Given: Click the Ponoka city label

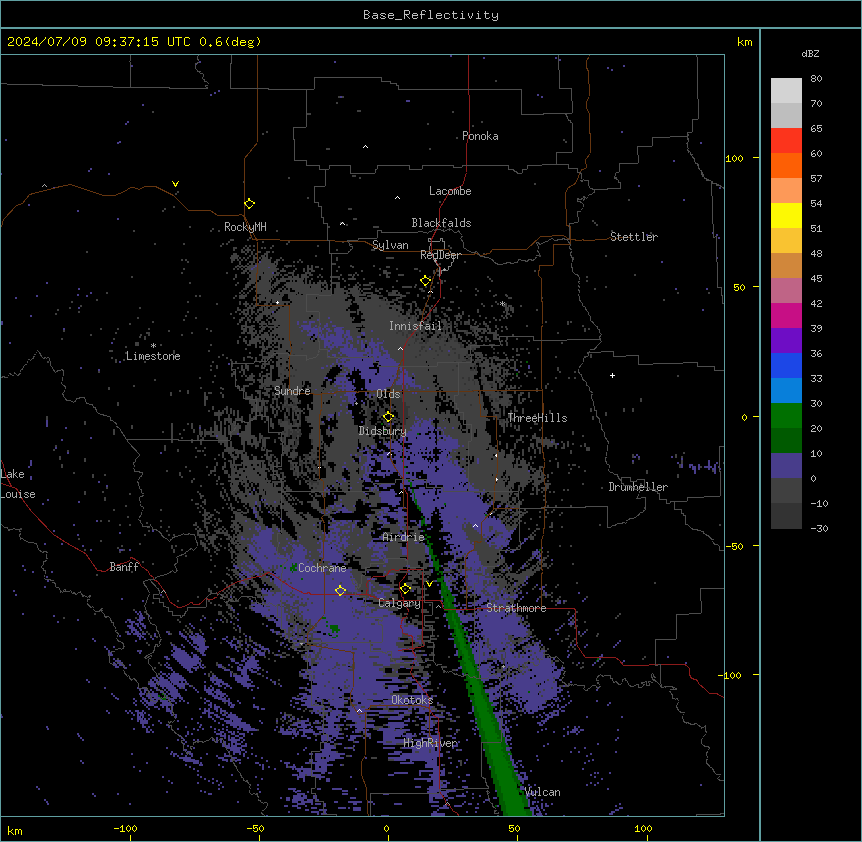Looking at the screenshot, I should (480, 136).
